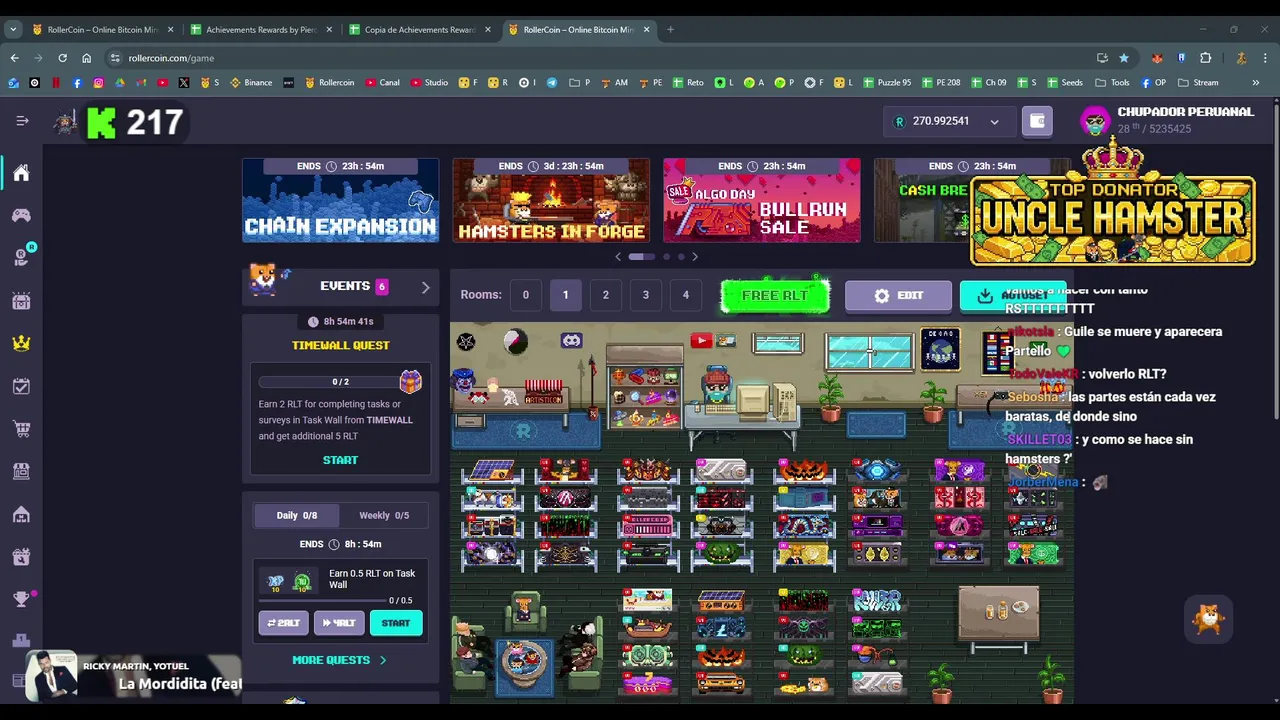Open the Seeds spreadsheet bookmark
This screenshot has width=1280, height=720.
pyautogui.click(x=1064, y=82)
